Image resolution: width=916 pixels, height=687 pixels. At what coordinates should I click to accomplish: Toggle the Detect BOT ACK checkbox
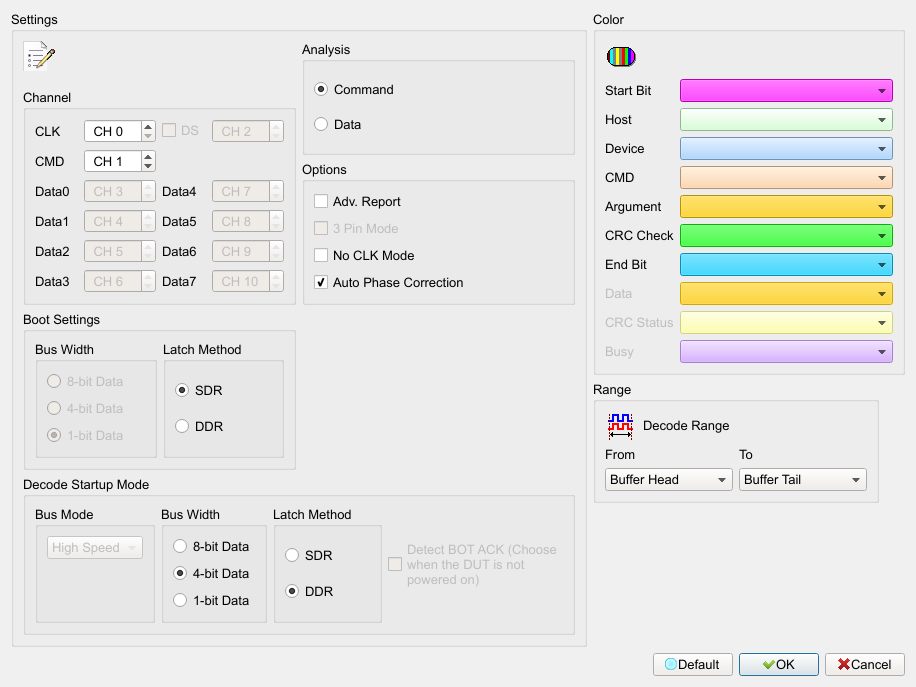point(395,564)
